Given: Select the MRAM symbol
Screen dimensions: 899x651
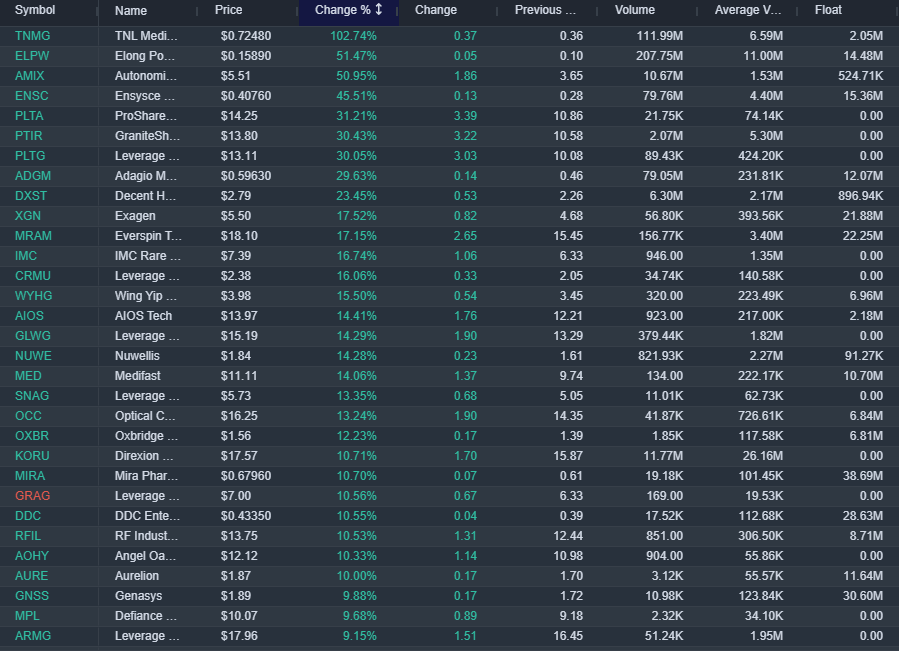Looking at the screenshot, I should coord(33,236).
